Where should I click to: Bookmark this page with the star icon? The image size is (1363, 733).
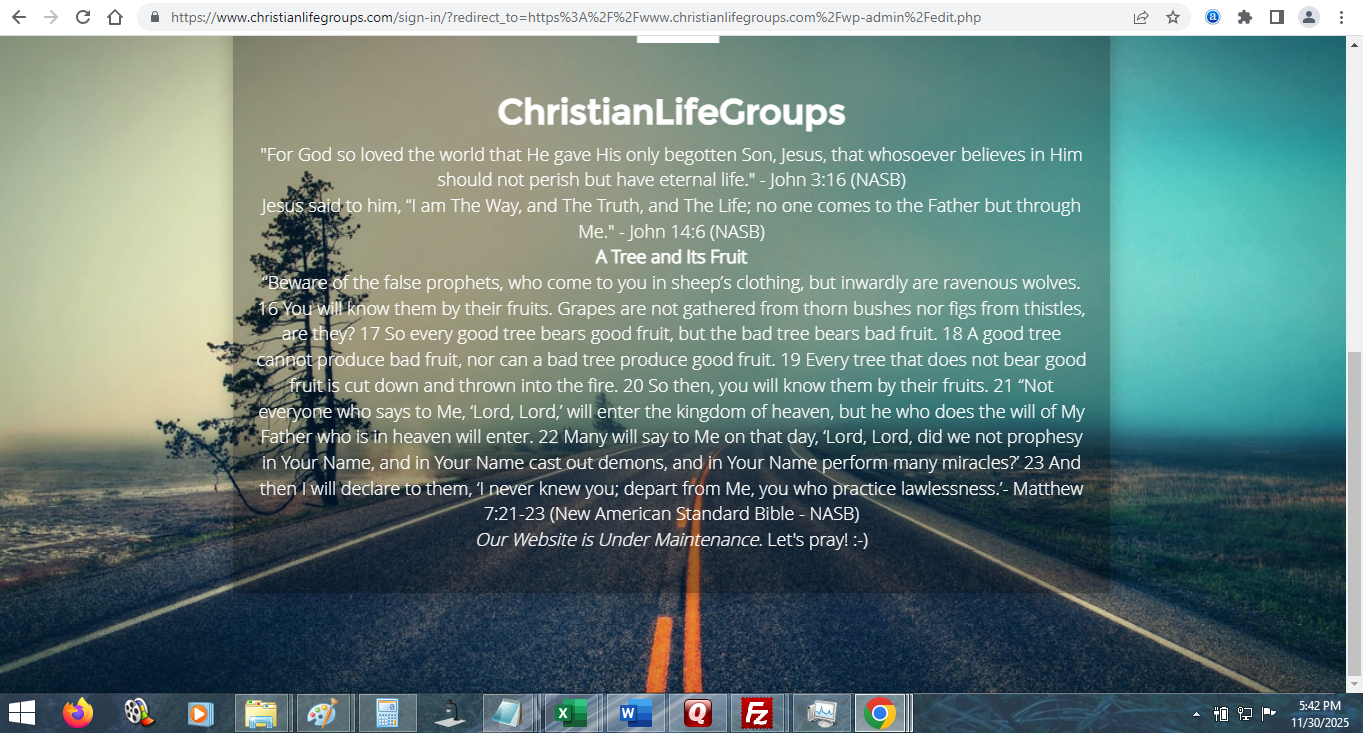click(x=1173, y=17)
